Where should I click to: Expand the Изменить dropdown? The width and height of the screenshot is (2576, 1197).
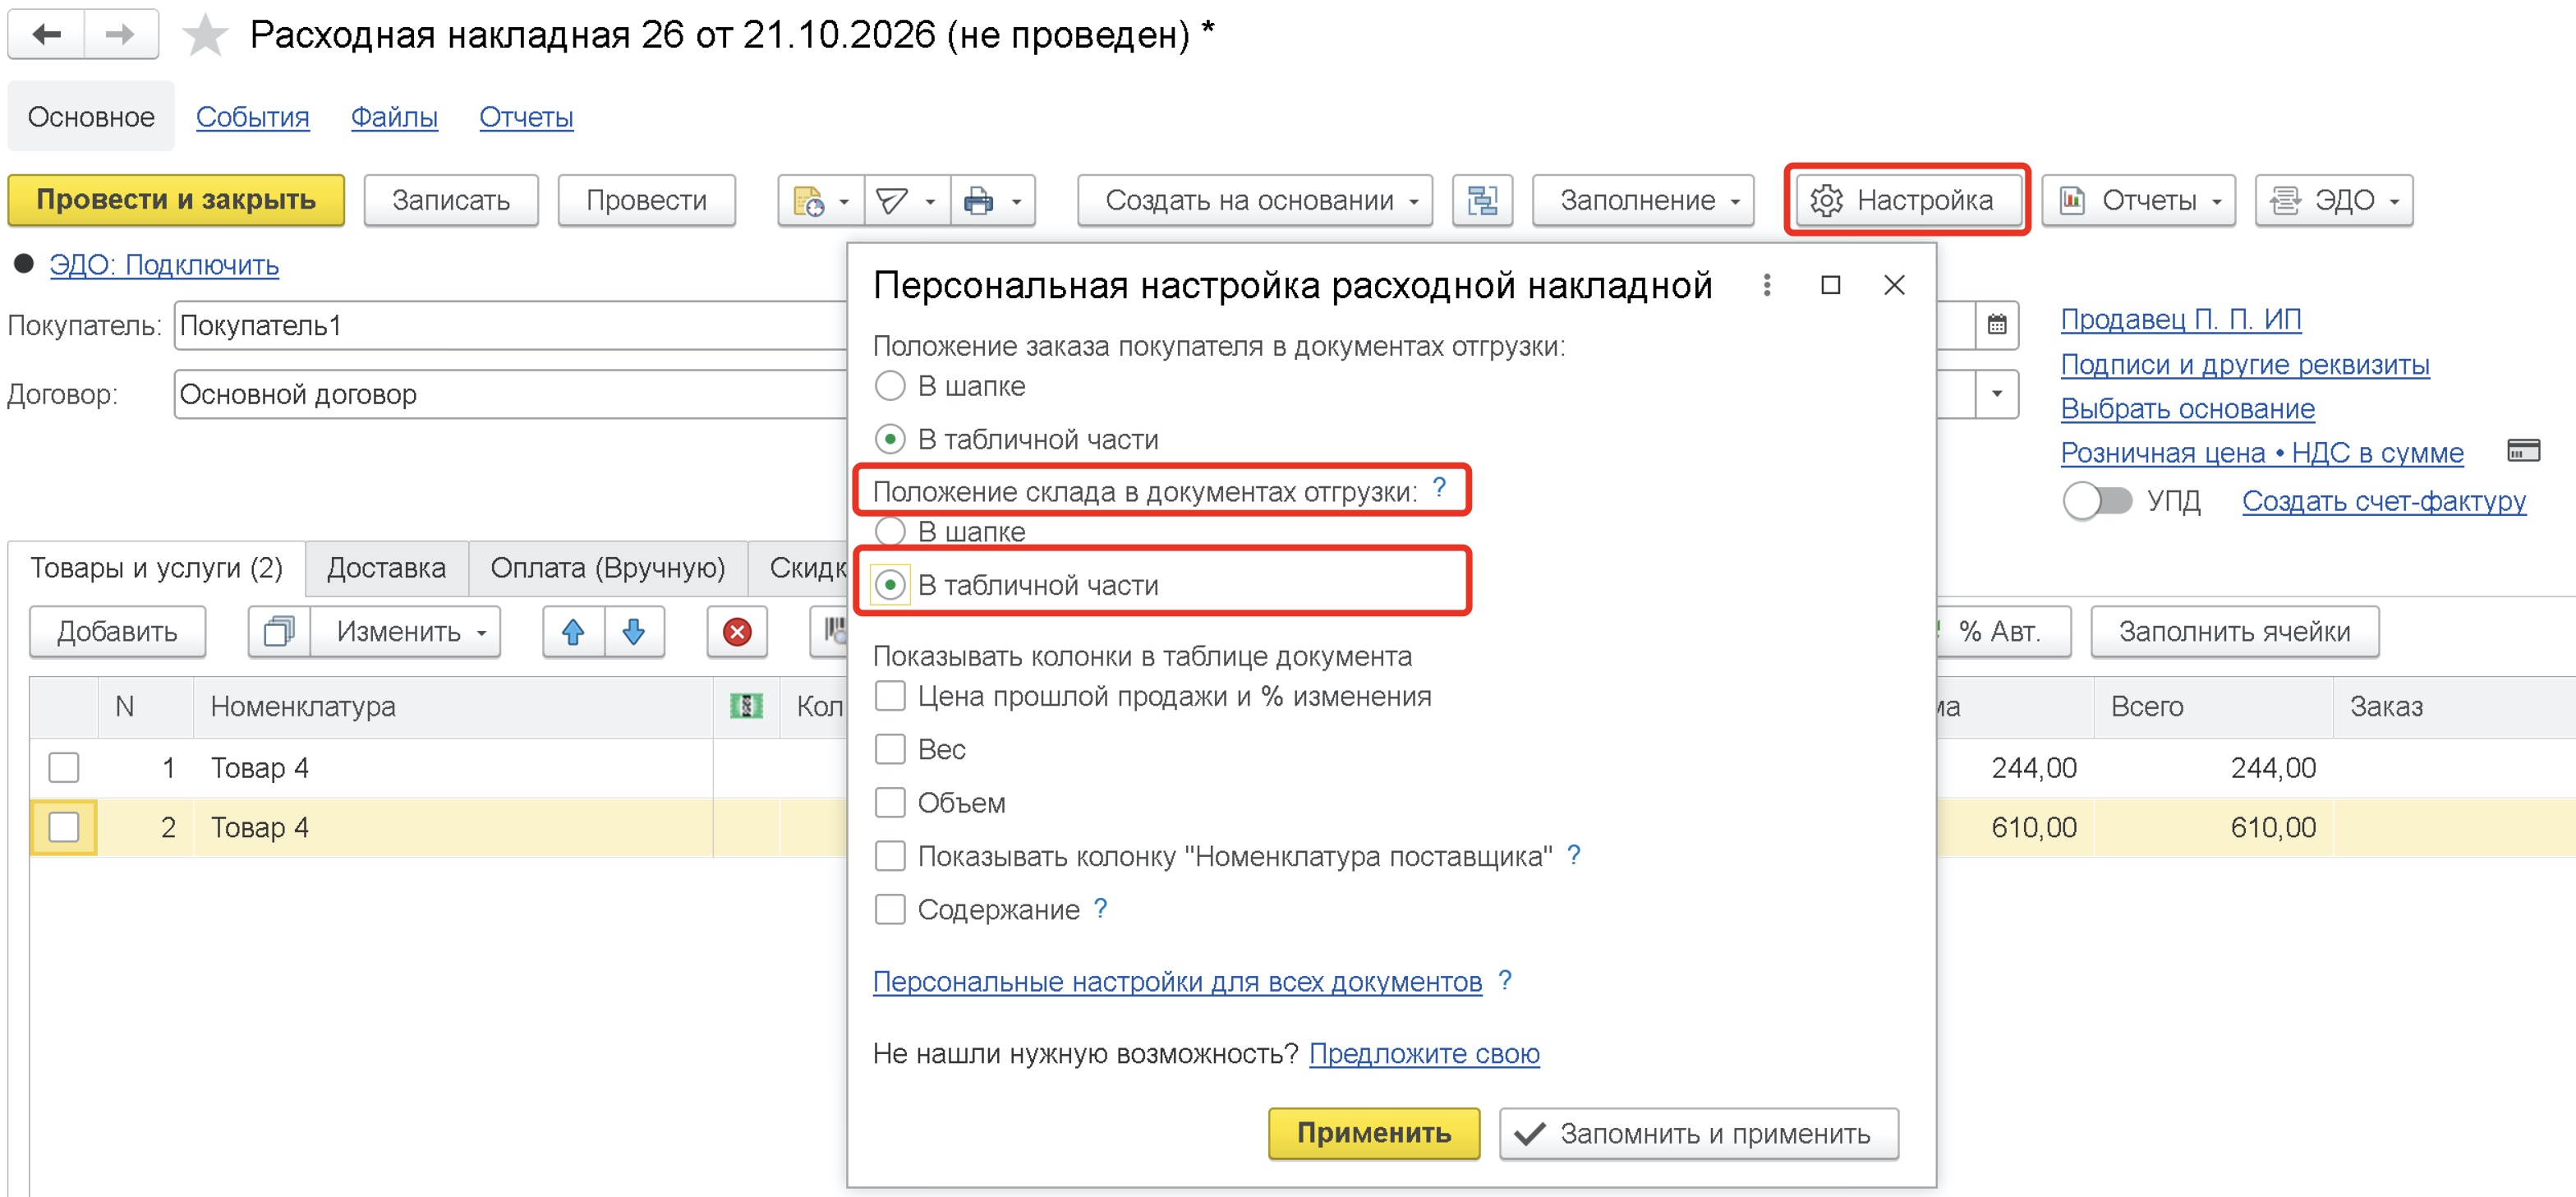coord(405,632)
